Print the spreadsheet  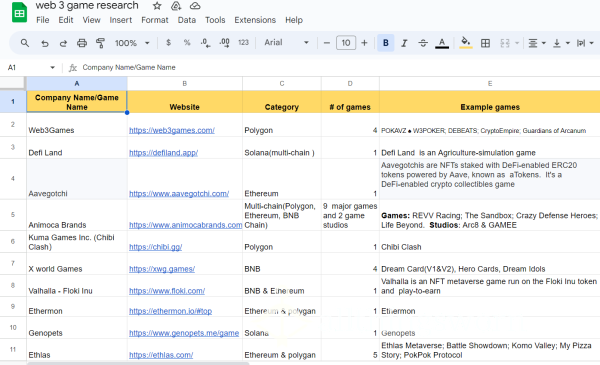tap(82, 43)
